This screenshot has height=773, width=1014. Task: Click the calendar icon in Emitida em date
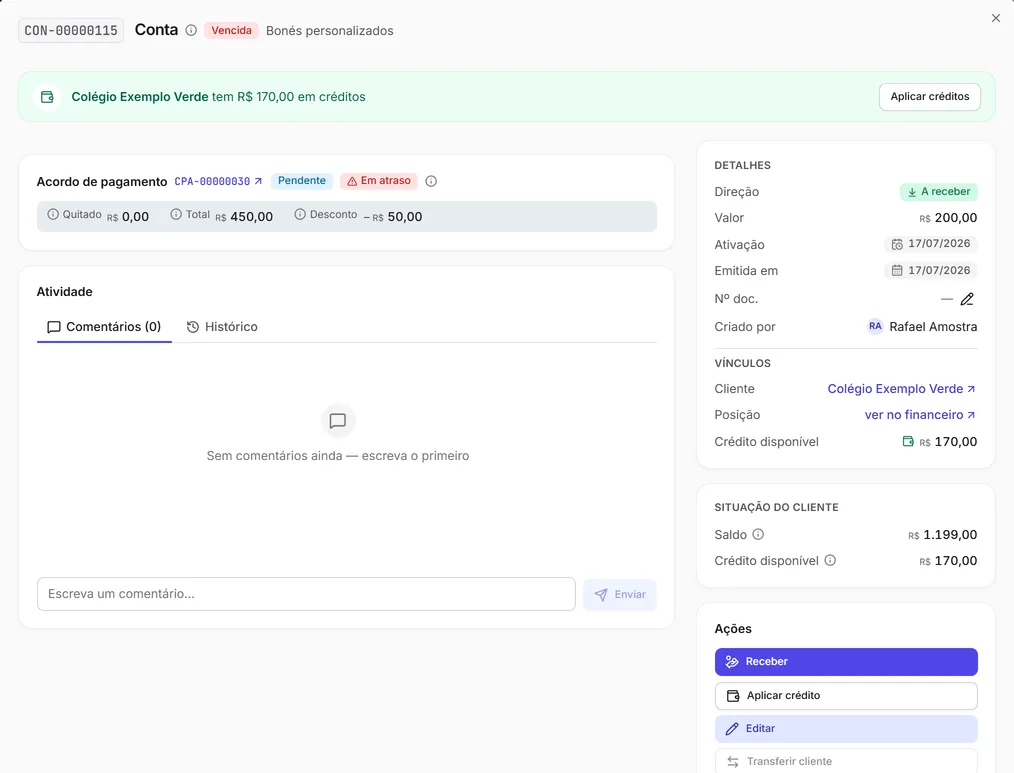(x=897, y=270)
